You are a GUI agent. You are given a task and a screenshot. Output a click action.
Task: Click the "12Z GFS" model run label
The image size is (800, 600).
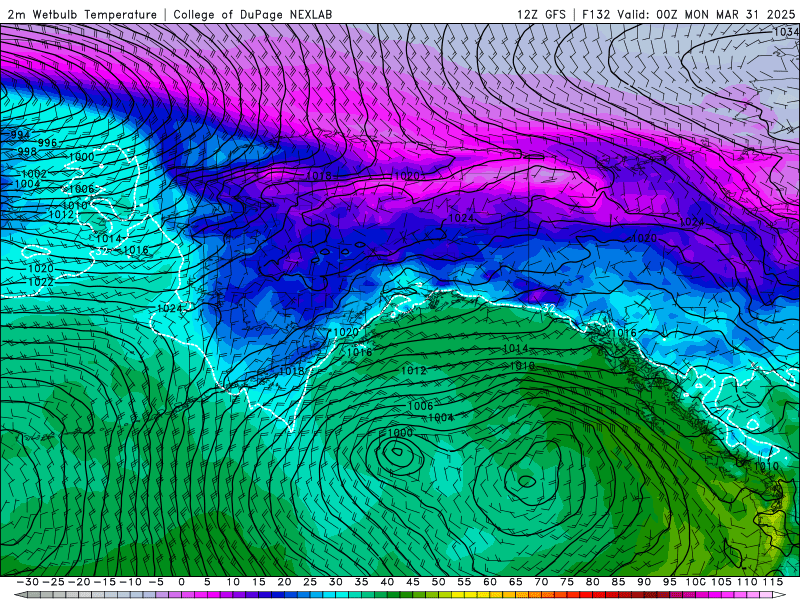(x=541, y=14)
